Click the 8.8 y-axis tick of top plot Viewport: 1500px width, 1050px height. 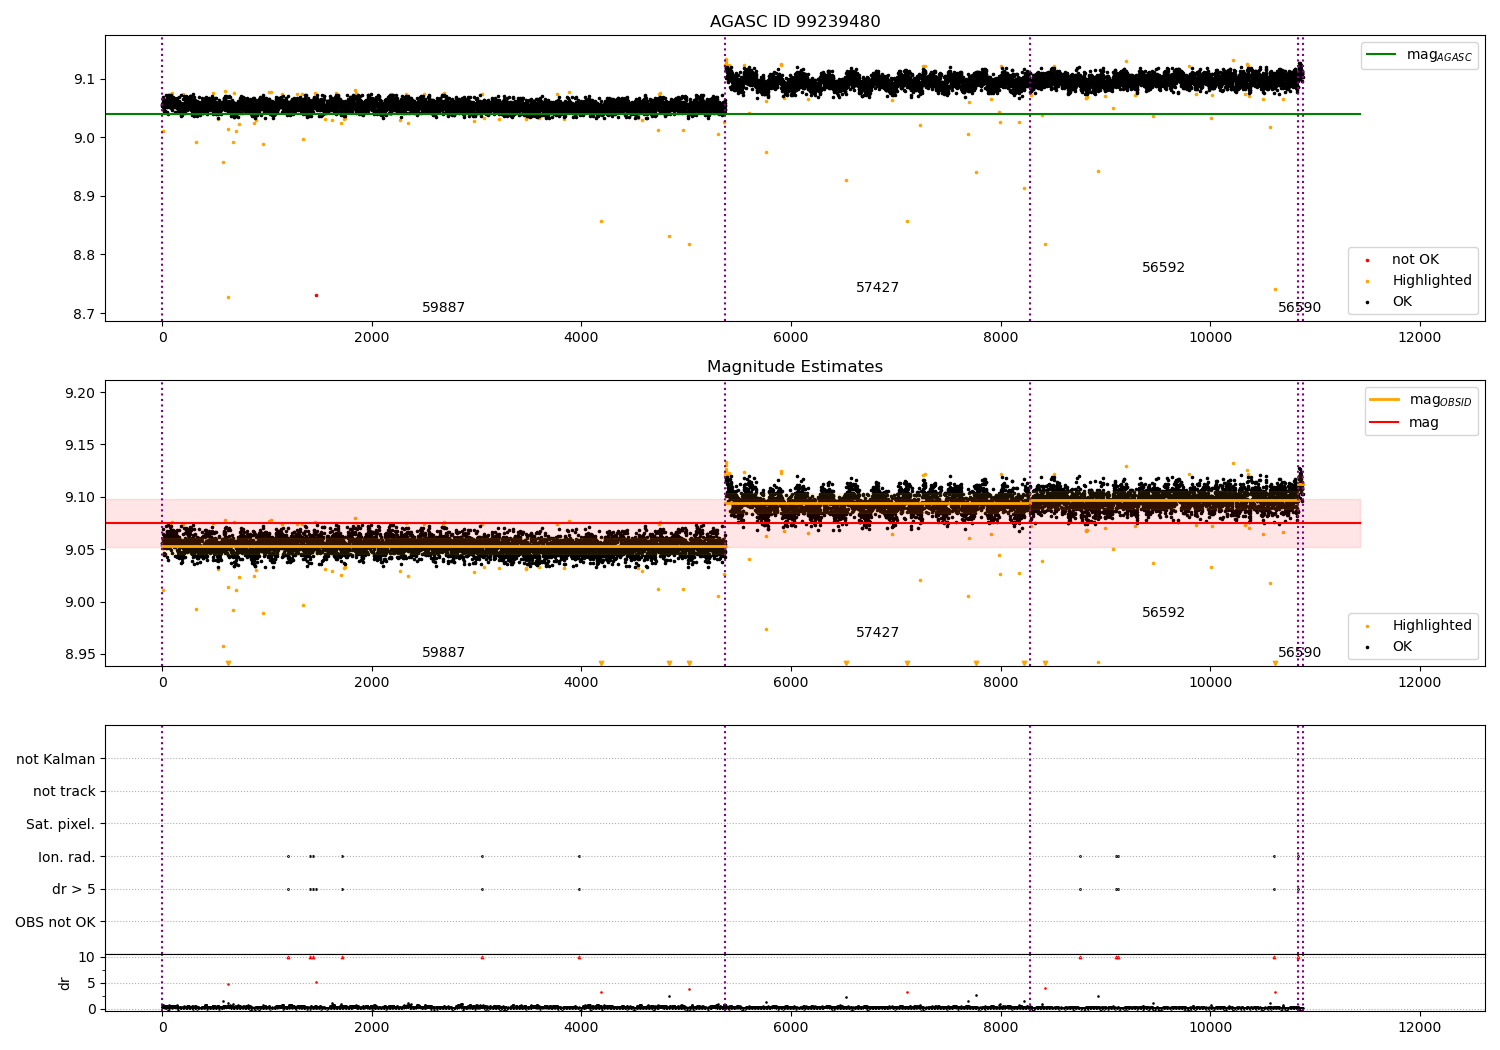[84, 255]
